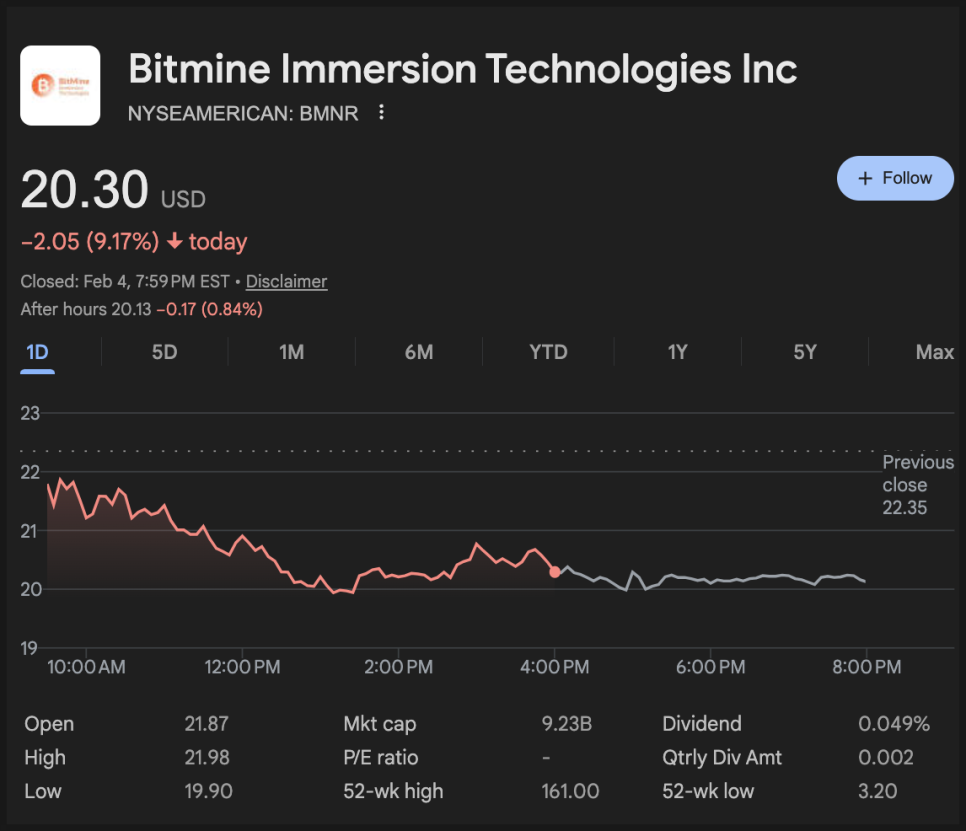Click the plus icon on Follow button

click(x=866, y=178)
